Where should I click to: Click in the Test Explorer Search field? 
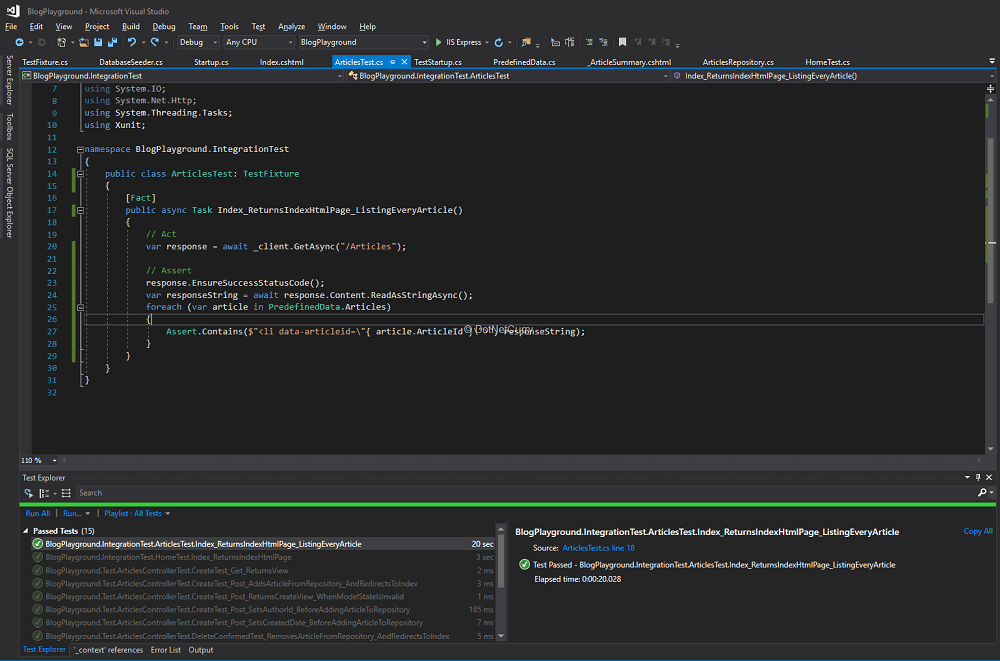pyautogui.click(x=526, y=493)
